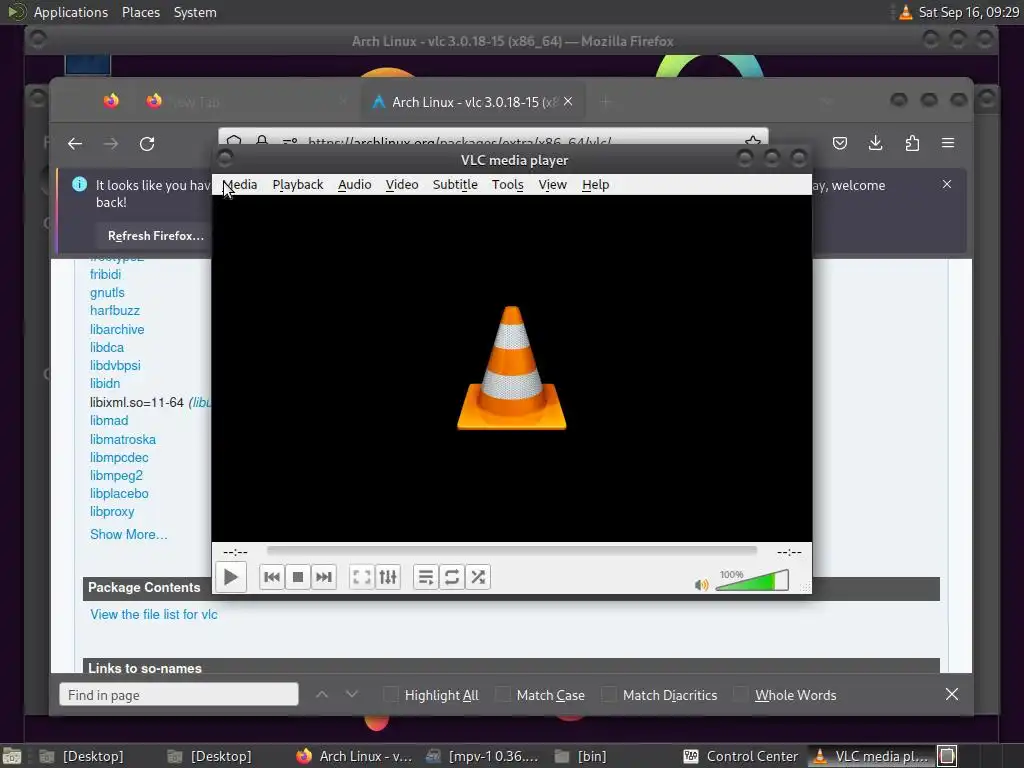Click the VLC seek bar

511,551
